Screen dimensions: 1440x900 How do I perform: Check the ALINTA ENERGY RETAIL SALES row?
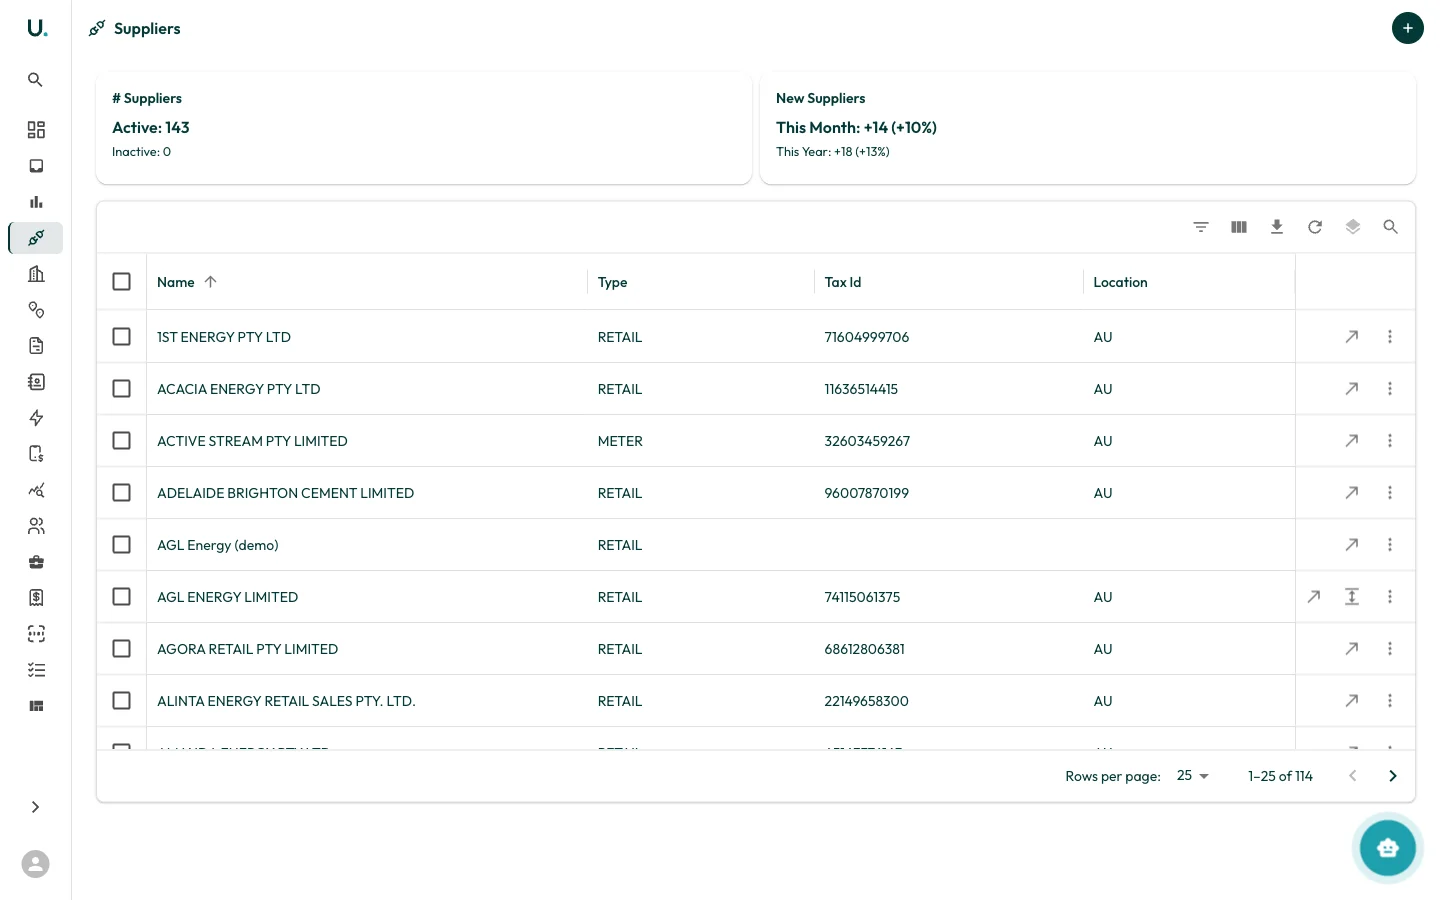tap(122, 701)
